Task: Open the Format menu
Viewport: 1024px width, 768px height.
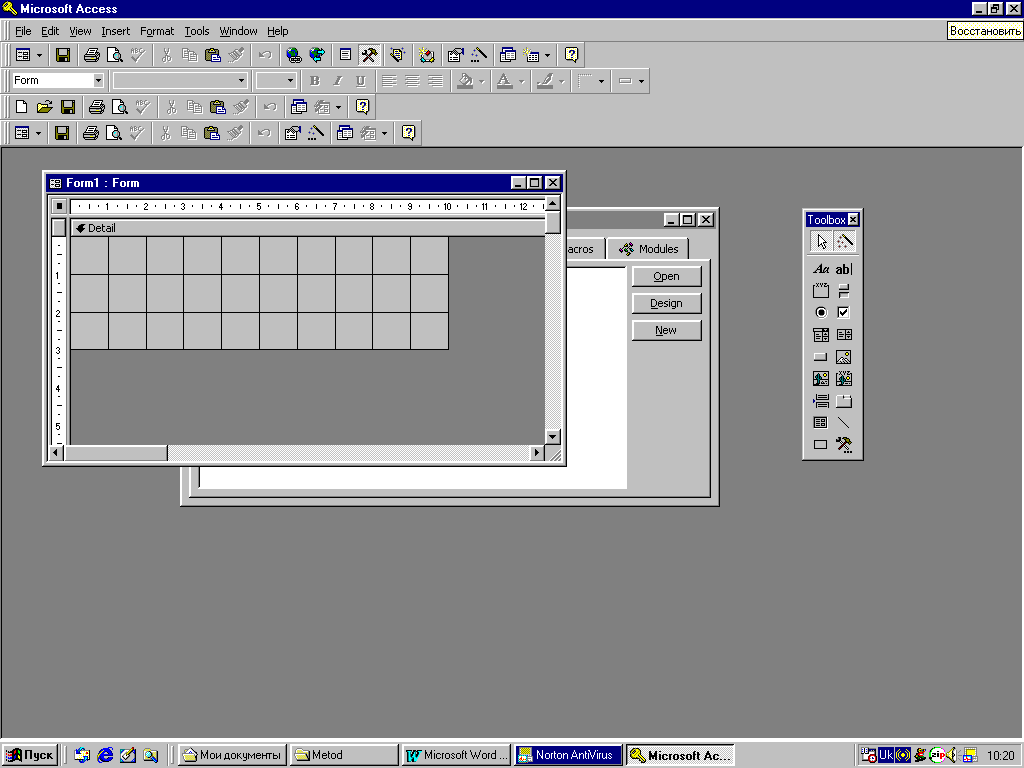Action: pyautogui.click(x=157, y=31)
